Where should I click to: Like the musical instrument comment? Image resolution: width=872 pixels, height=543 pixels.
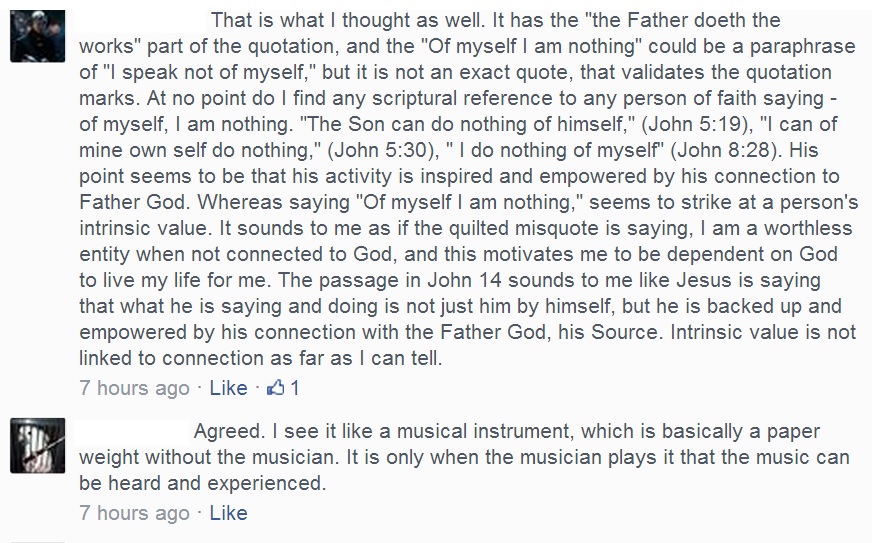click(x=228, y=513)
